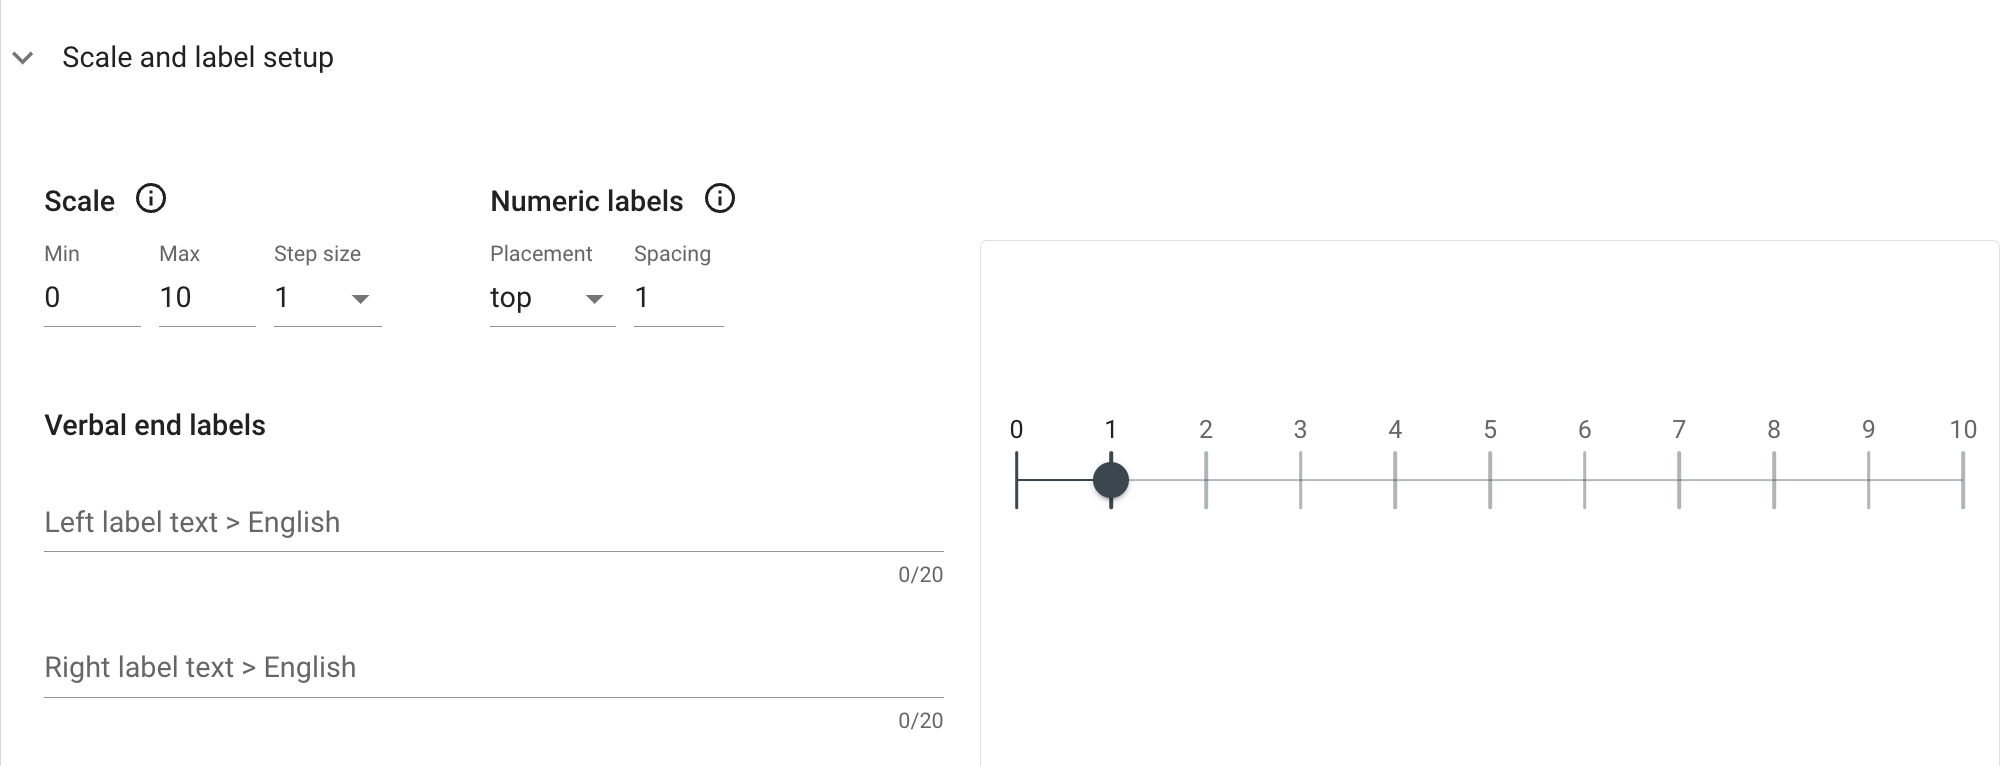The width and height of the screenshot is (2012, 766).
Task: Click the Step size dropdown arrow
Action: (x=362, y=298)
